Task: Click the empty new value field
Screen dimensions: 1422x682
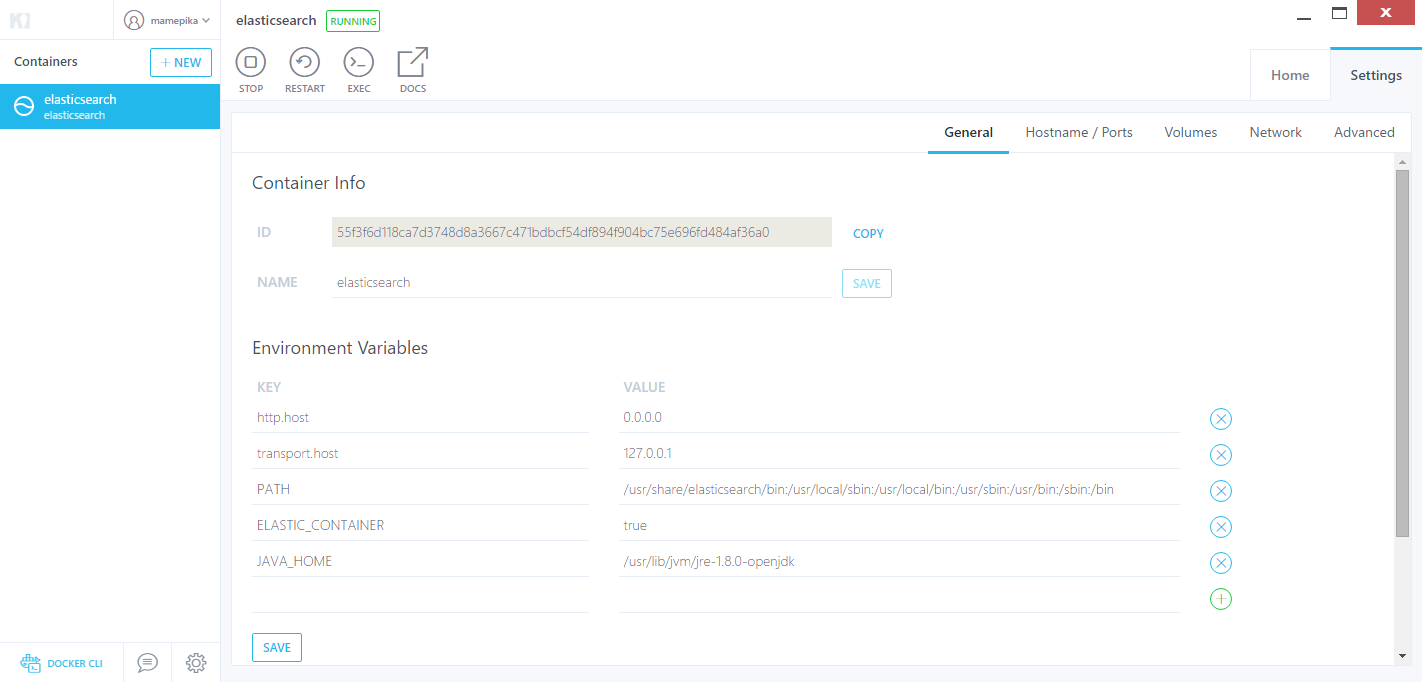Action: point(899,597)
